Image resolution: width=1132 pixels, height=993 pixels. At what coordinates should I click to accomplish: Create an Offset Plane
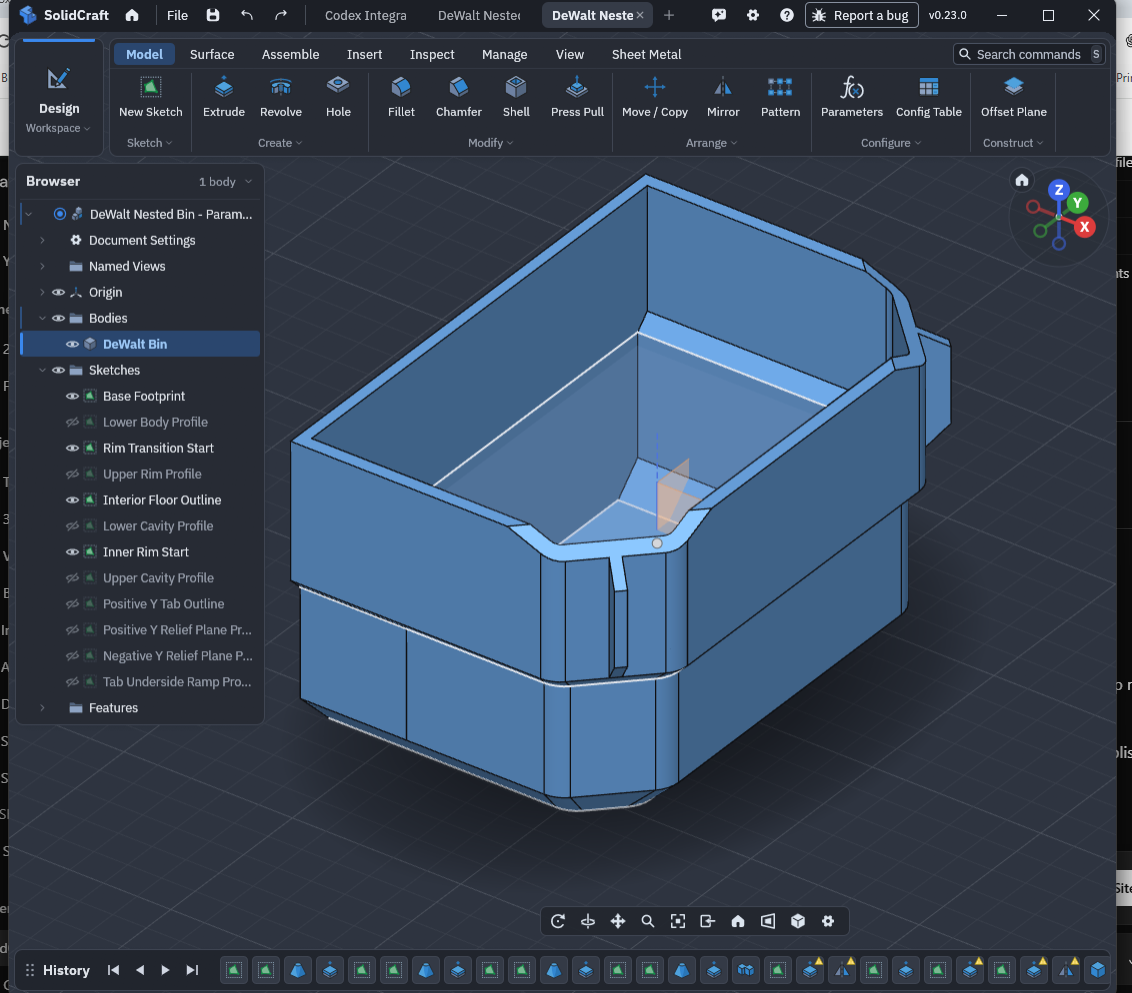point(1014,97)
